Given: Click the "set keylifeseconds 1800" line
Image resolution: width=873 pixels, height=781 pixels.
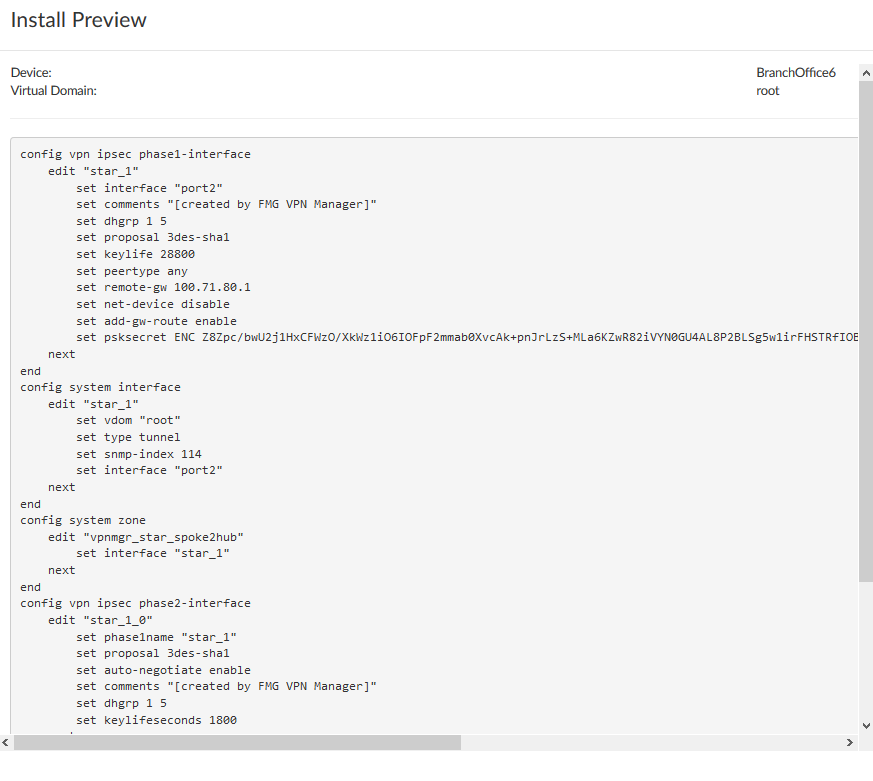Looking at the screenshot, I should tap(156, 720).
